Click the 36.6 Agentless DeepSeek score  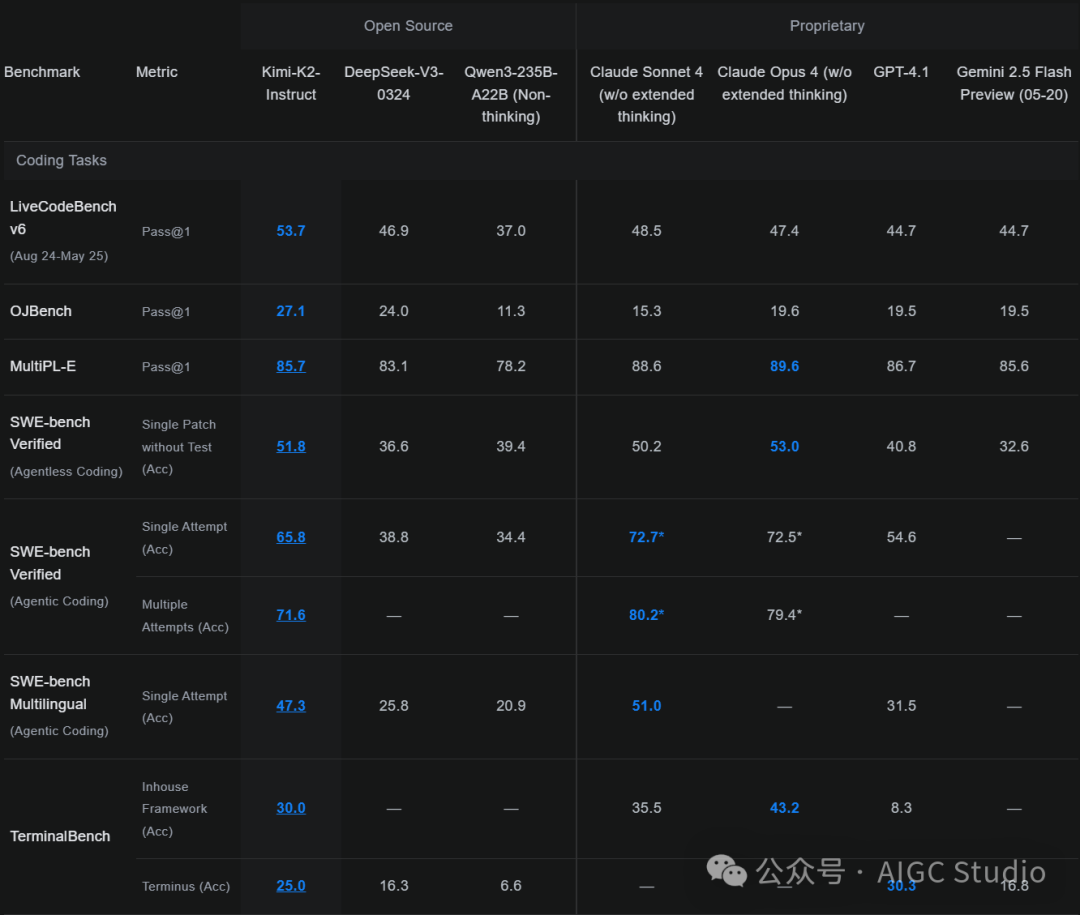coord(393,446)
